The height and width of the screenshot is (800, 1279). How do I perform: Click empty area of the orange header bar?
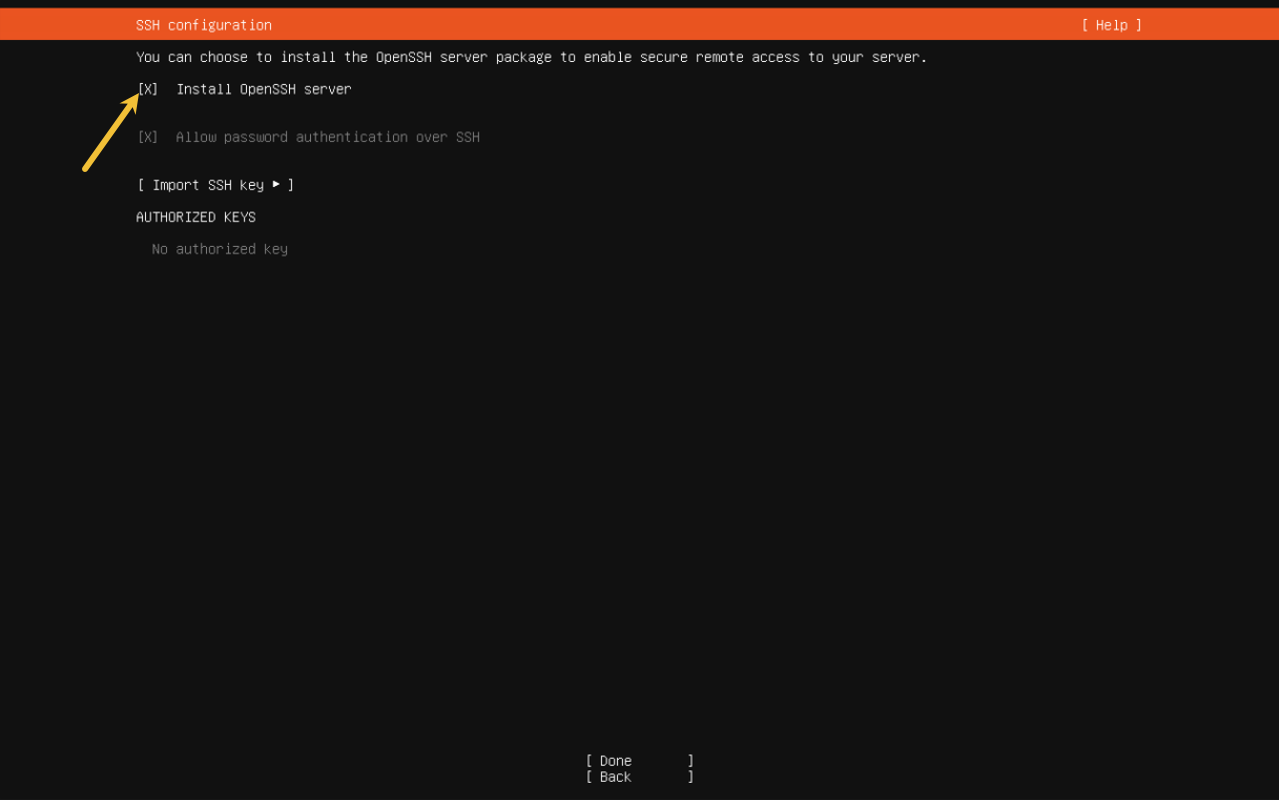point(650,25)
